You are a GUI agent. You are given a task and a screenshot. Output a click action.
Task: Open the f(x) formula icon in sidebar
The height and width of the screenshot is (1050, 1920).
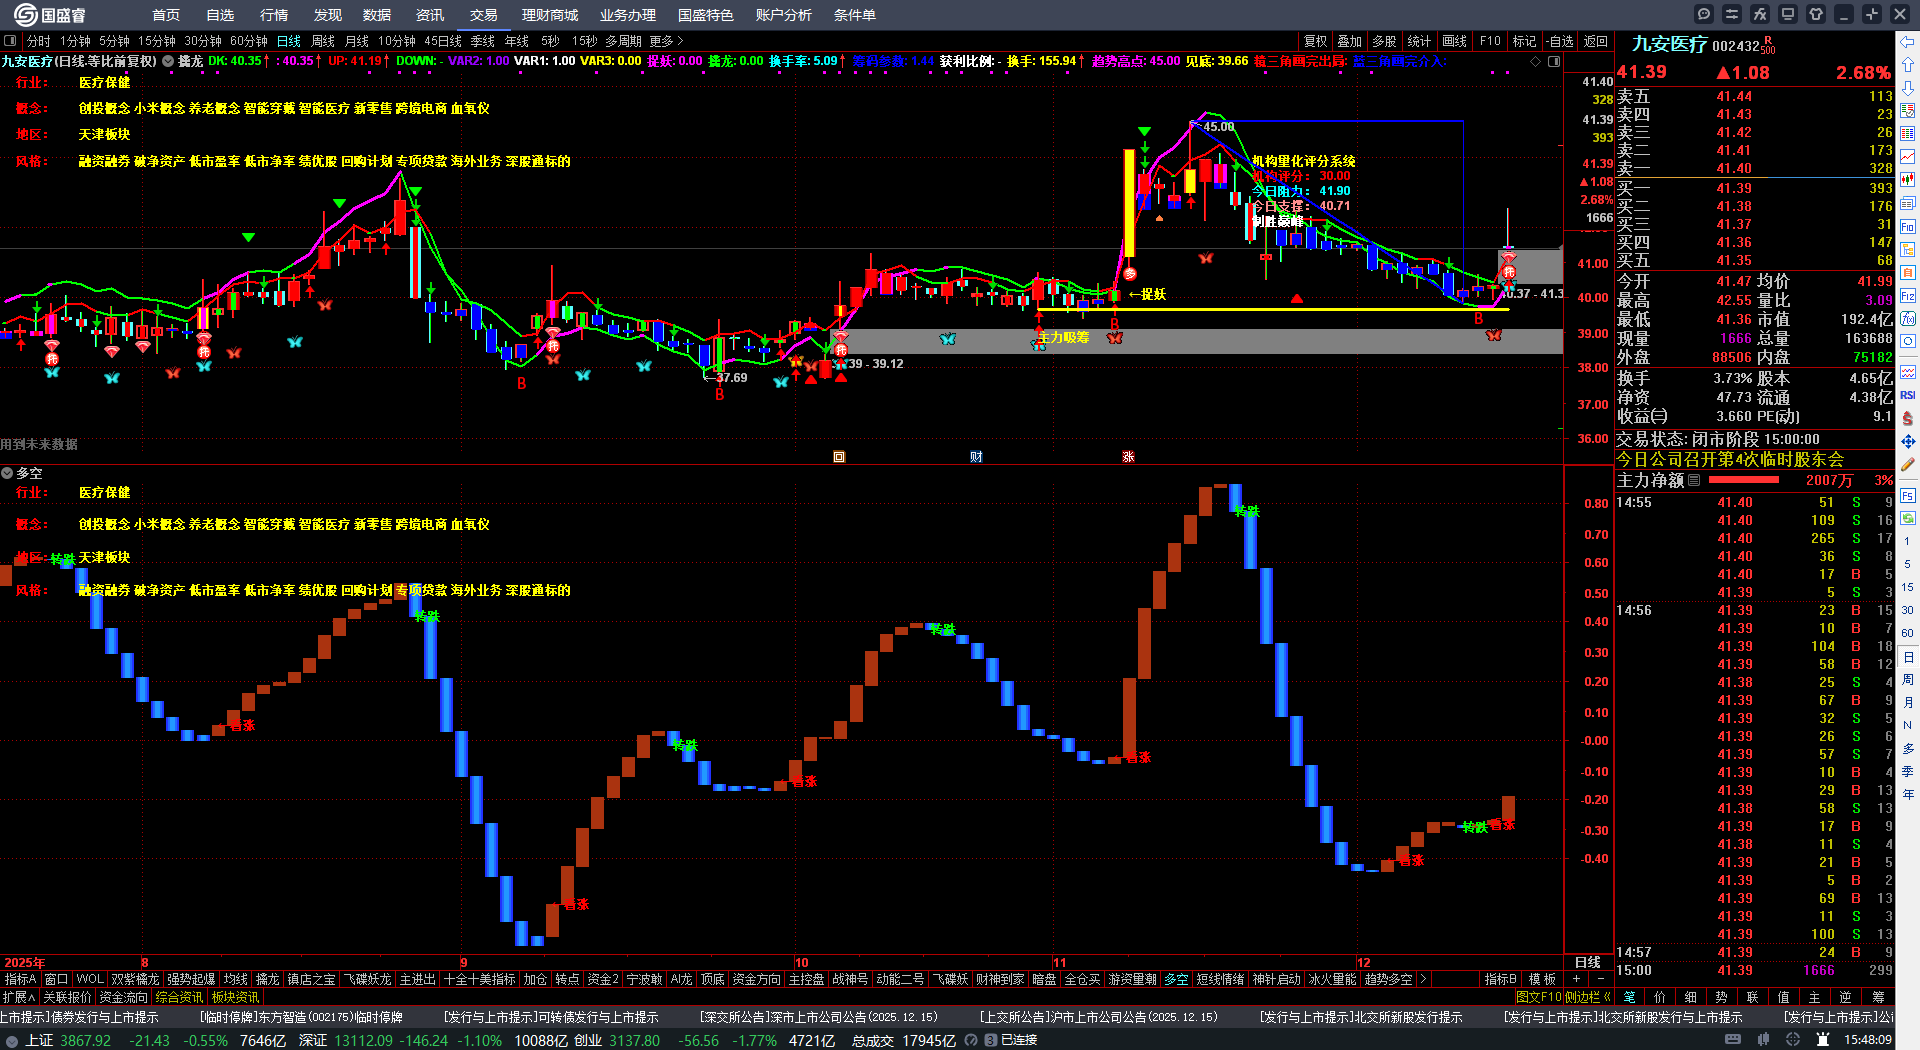coord(1908,319)
